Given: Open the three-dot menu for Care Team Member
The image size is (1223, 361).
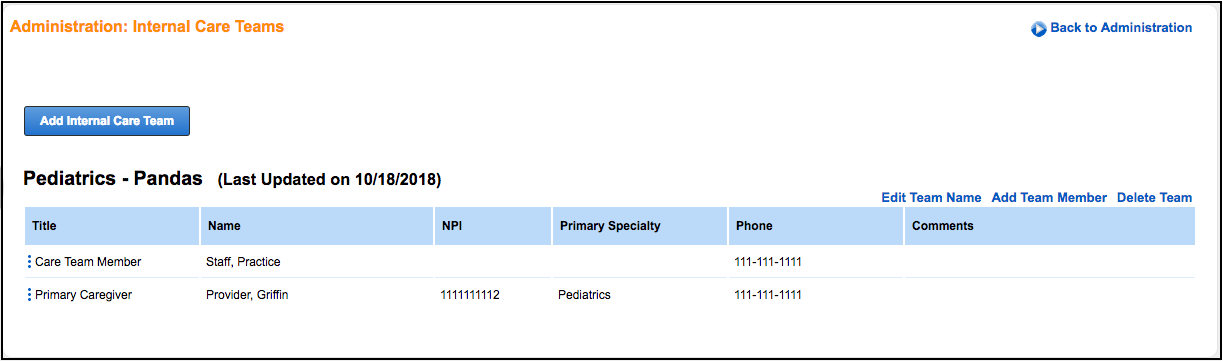Looking at the screenshot, I should (x=30, y=262).
